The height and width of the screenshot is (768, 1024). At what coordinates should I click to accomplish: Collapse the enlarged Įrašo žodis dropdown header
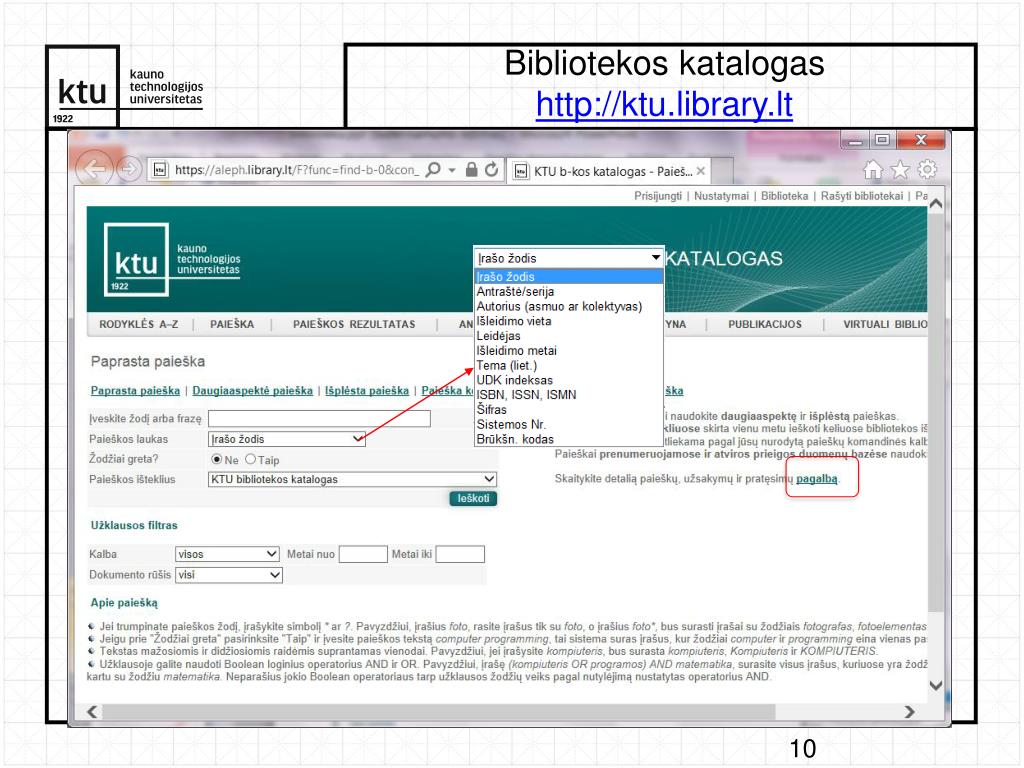coord(569,258)
